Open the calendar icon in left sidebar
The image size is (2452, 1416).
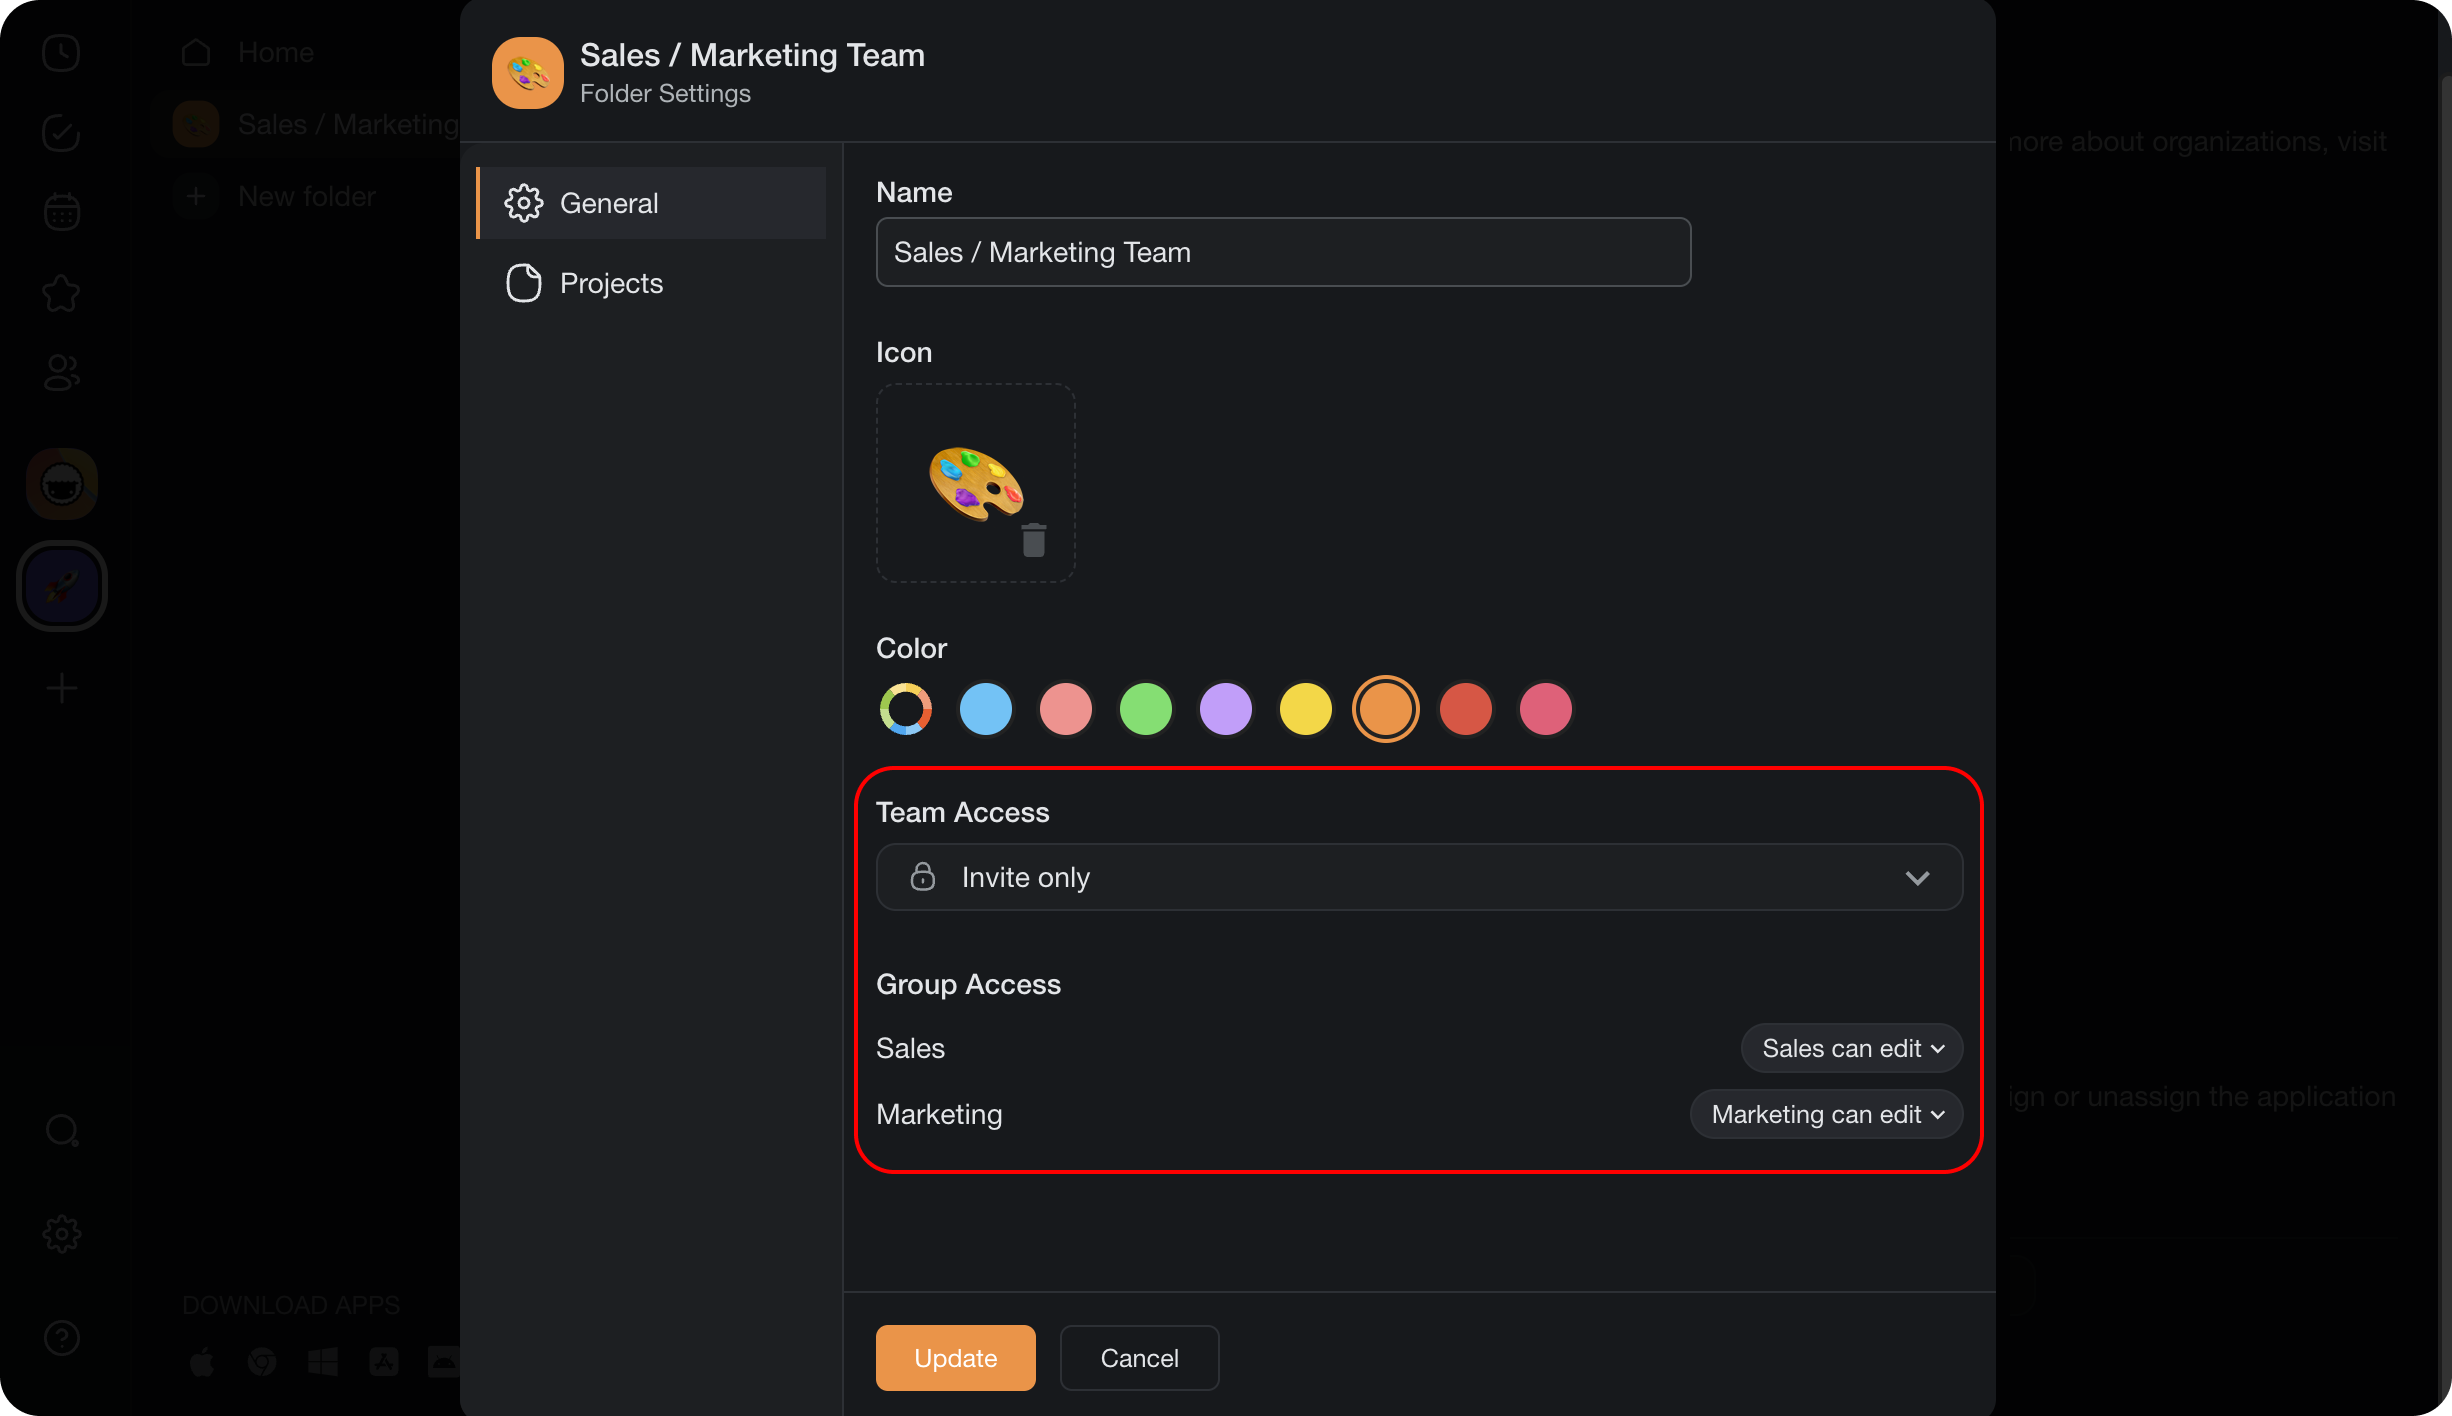point(61,212)
